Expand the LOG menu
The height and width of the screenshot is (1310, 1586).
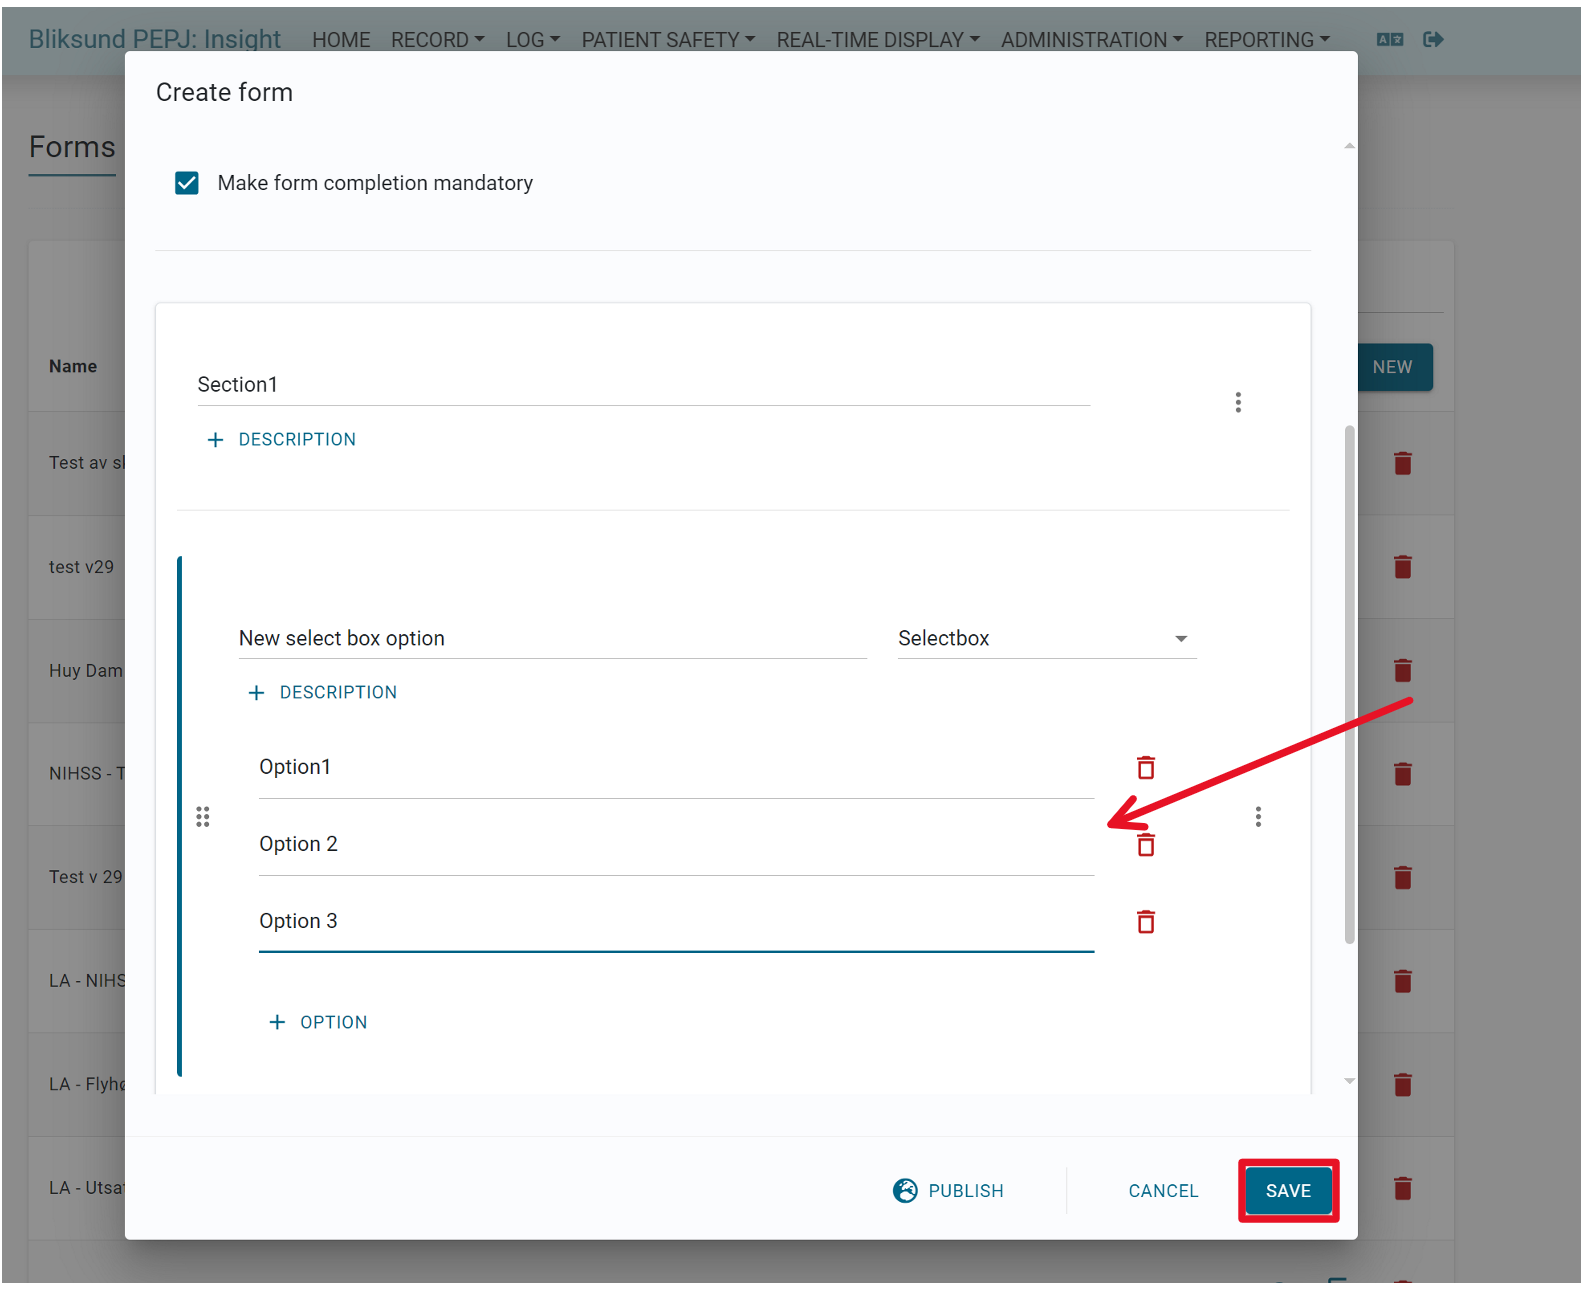(532, 40)
